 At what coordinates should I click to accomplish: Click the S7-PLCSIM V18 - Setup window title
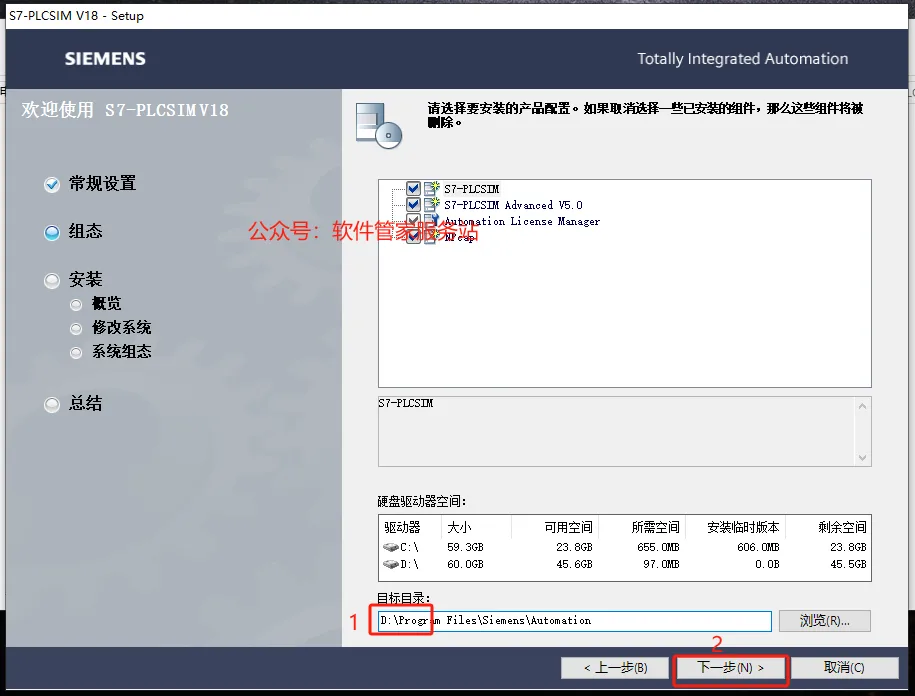tap(76, 16)
